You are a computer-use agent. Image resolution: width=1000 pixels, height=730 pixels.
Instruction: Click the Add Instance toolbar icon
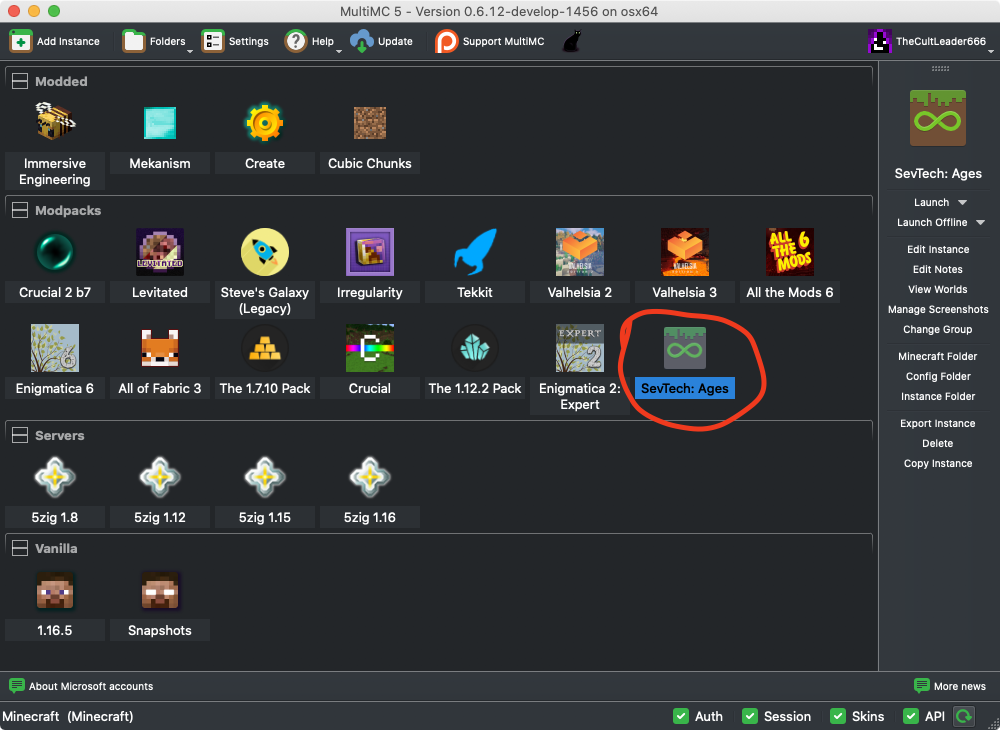[x=20, y=41]
